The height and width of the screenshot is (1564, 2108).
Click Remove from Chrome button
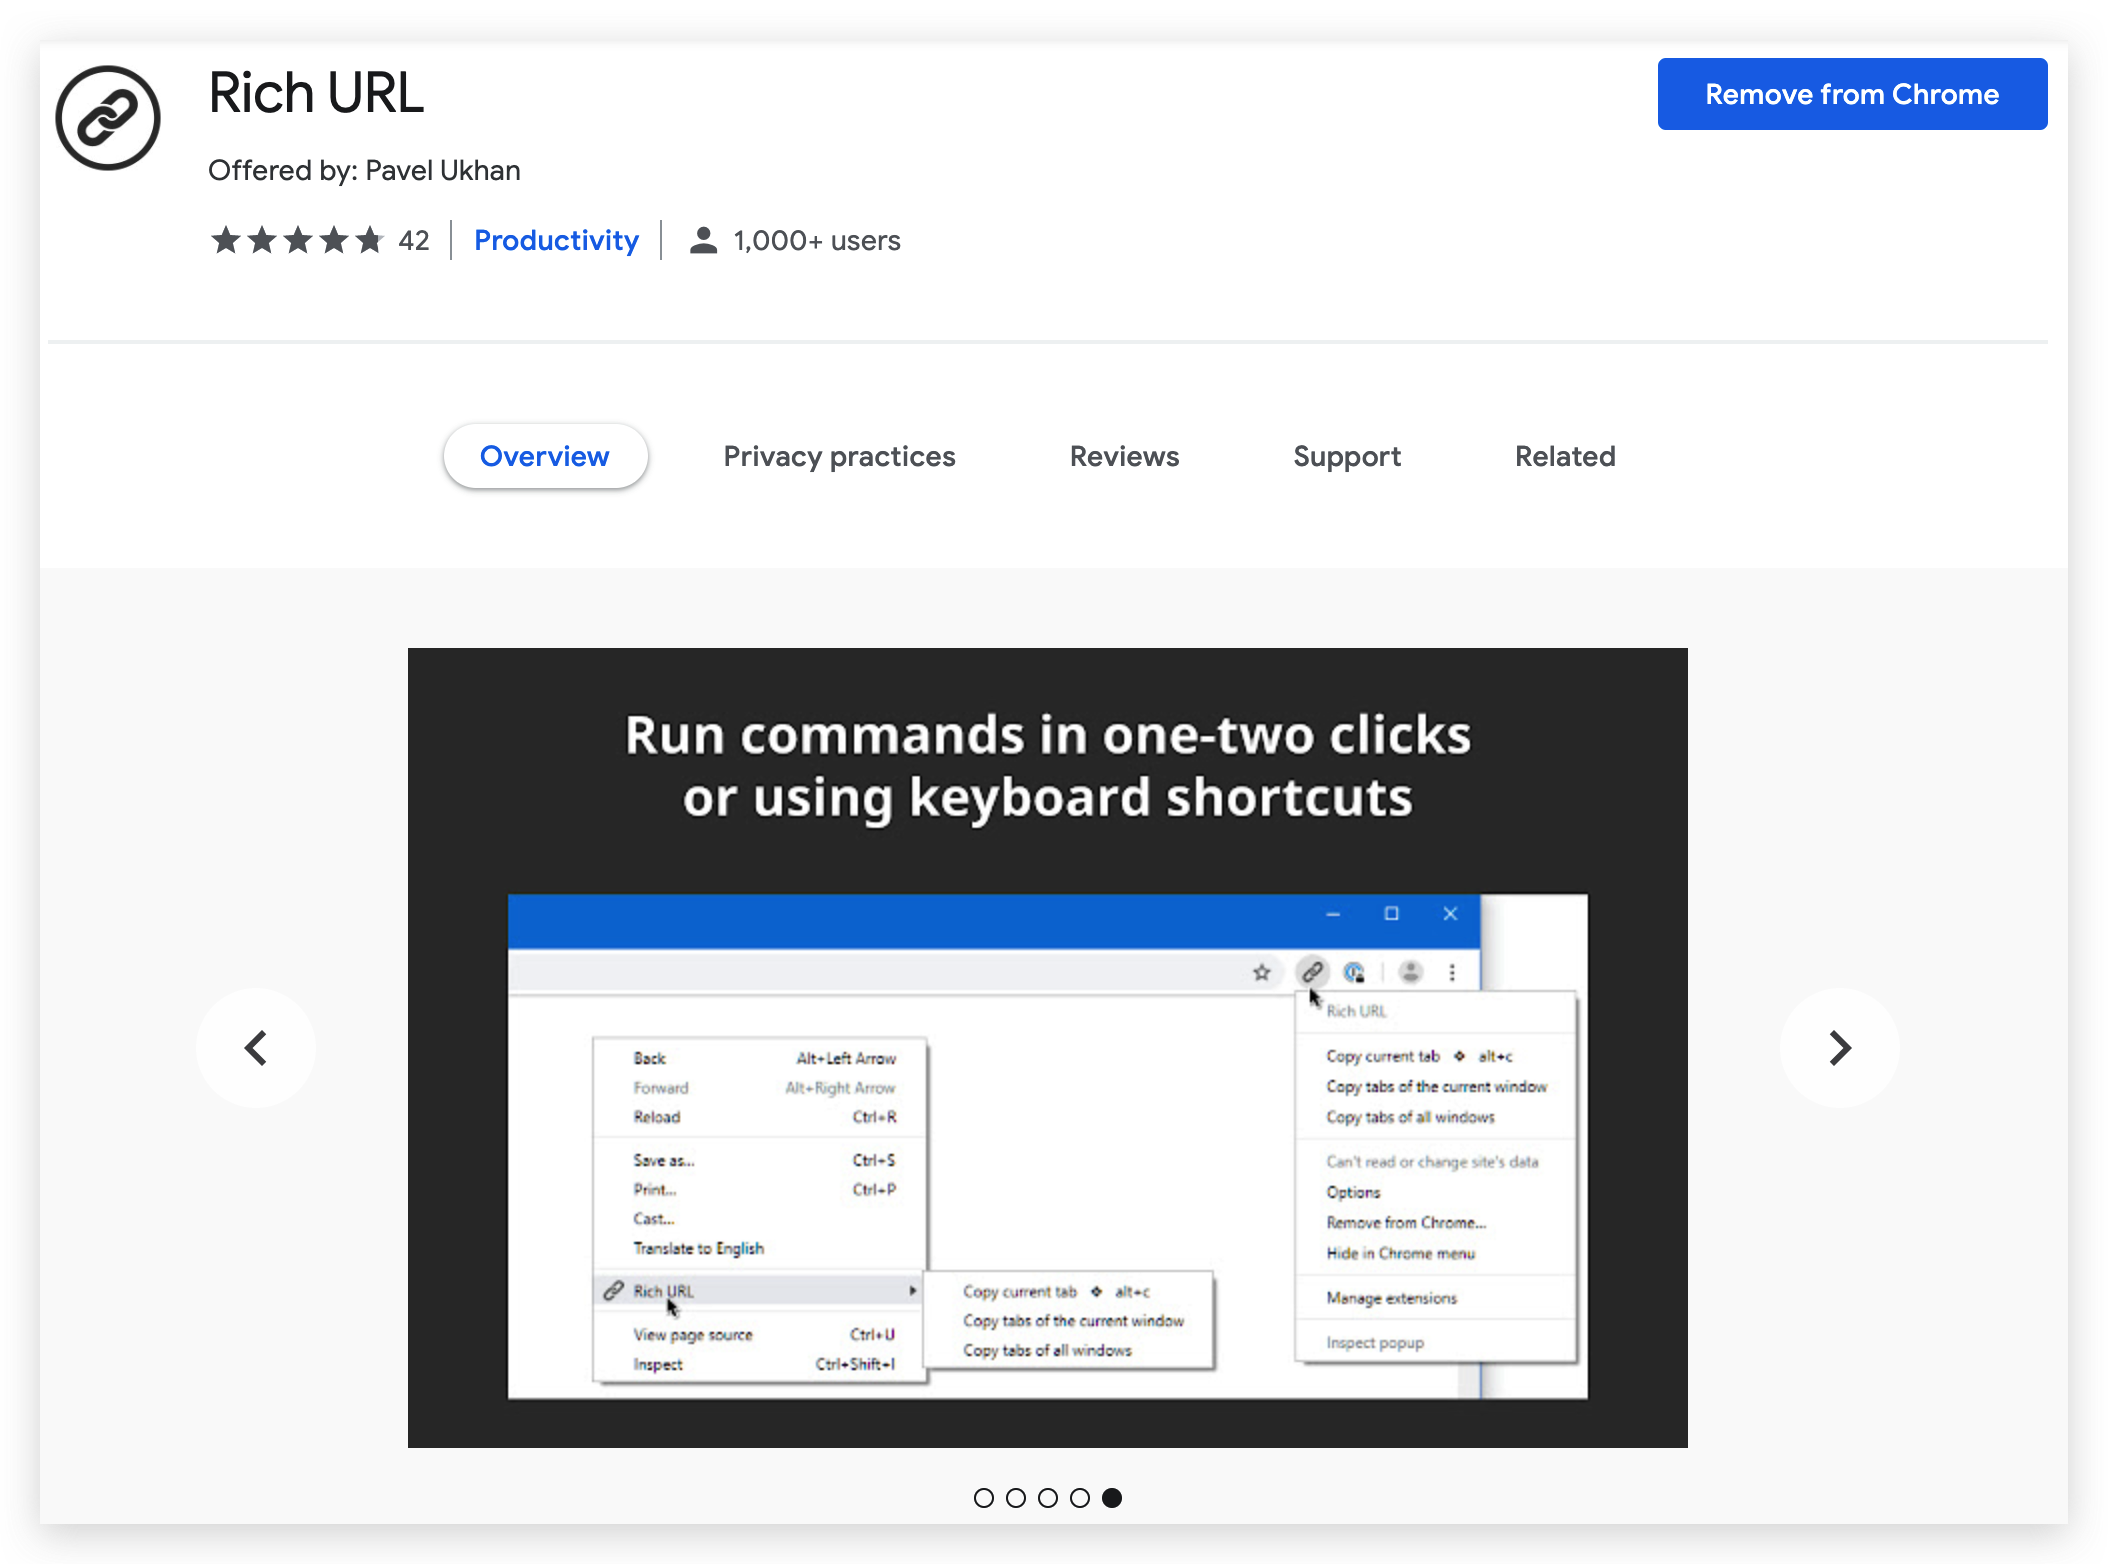(1852, 94)
